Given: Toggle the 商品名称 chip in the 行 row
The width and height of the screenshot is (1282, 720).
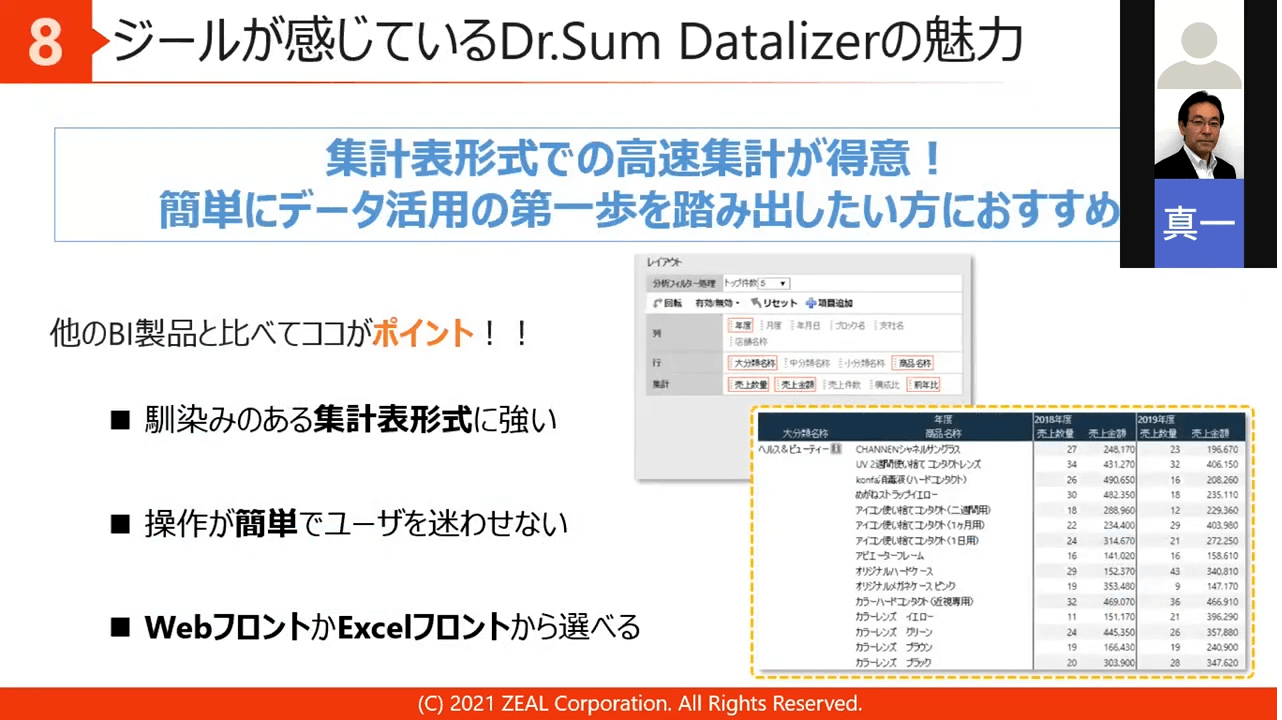Looking at the screenshot, I should tap(912, 363).
